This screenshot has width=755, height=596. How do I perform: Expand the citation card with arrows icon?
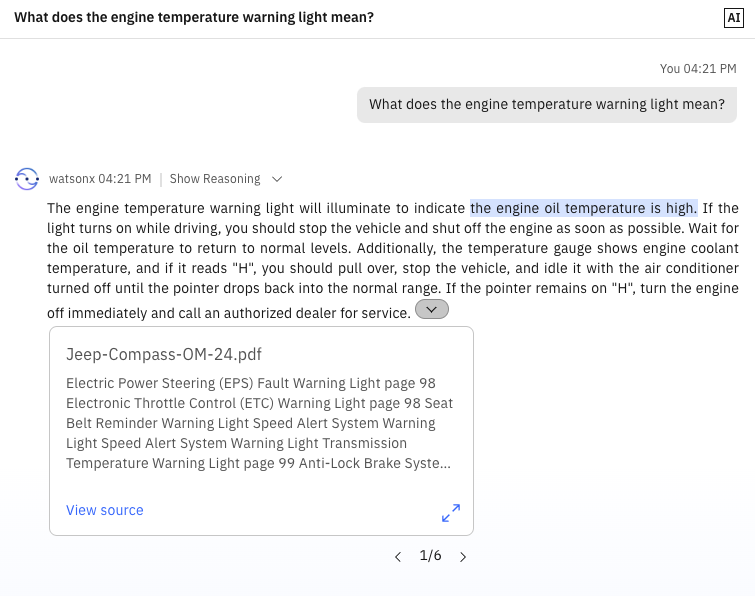(x=451, y=513)
